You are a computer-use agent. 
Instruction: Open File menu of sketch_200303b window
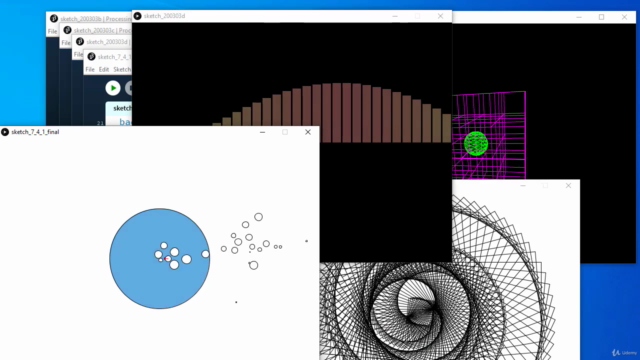tap(53, 31)
